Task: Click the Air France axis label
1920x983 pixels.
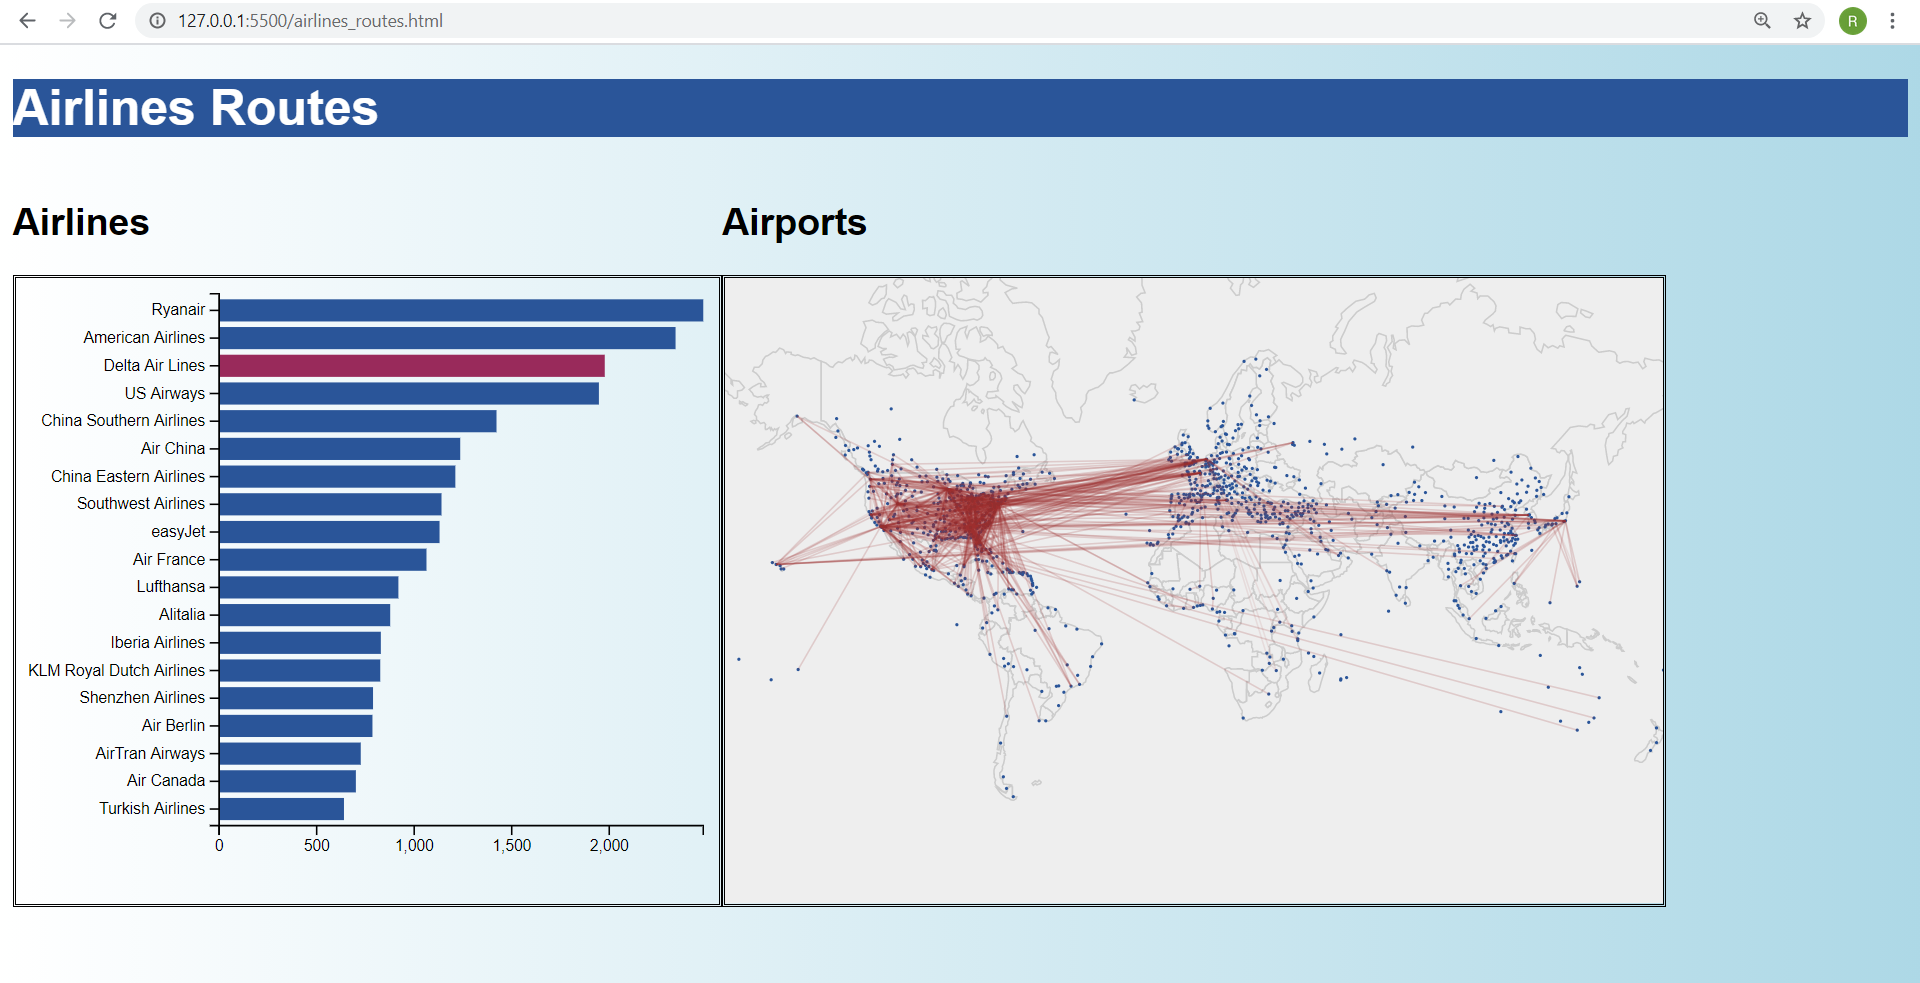Action: click(x=170, y=559)
